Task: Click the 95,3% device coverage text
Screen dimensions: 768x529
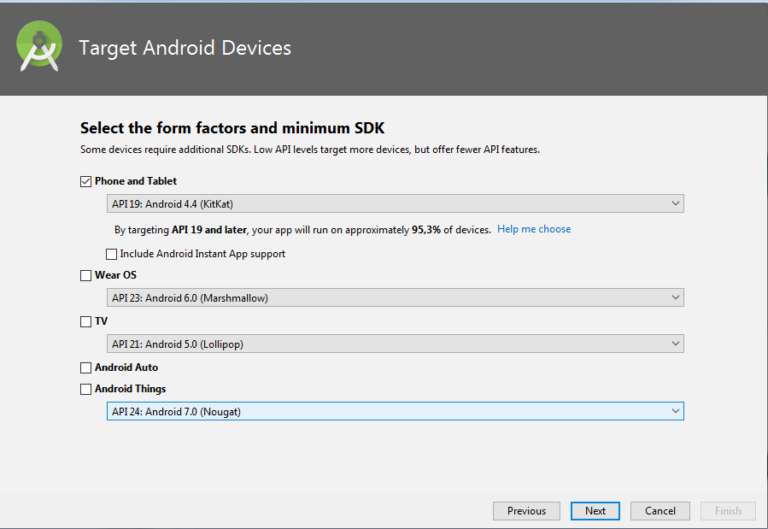Action: 428,229
